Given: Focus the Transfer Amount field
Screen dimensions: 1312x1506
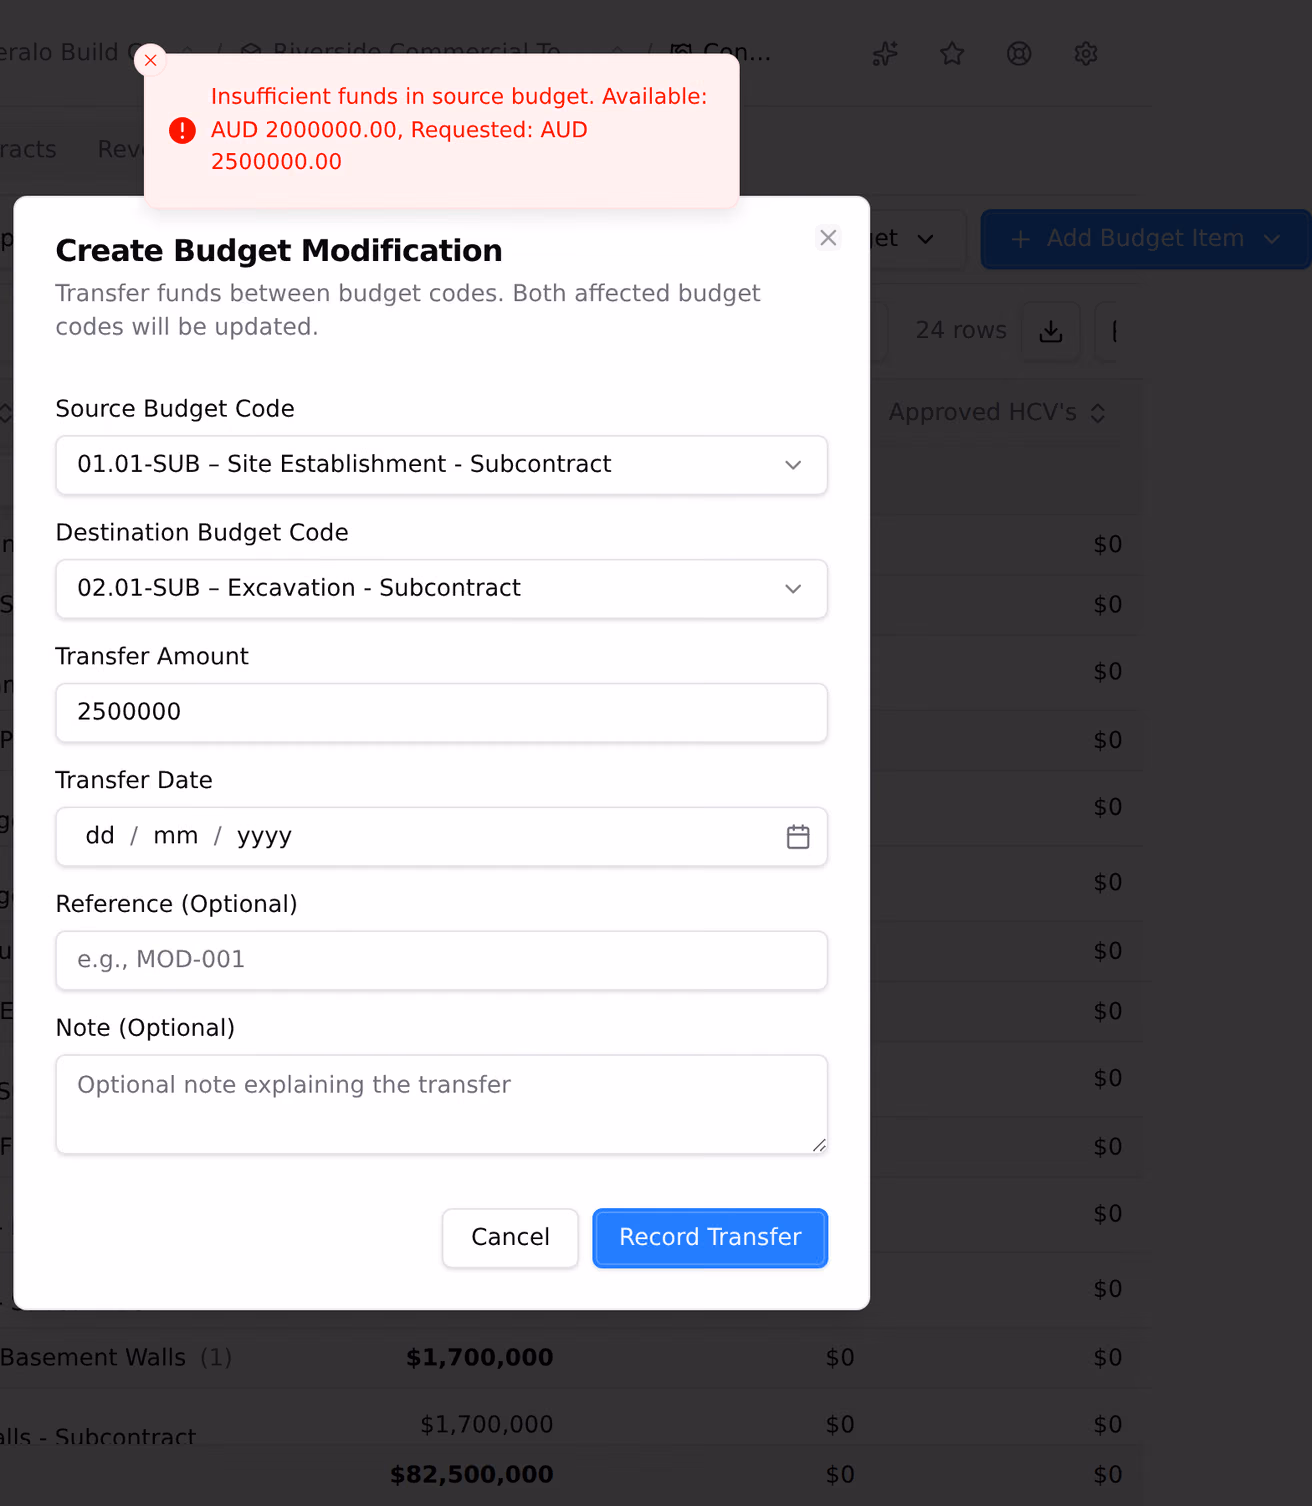Looking at the screenshot, I should coord(441,713).
